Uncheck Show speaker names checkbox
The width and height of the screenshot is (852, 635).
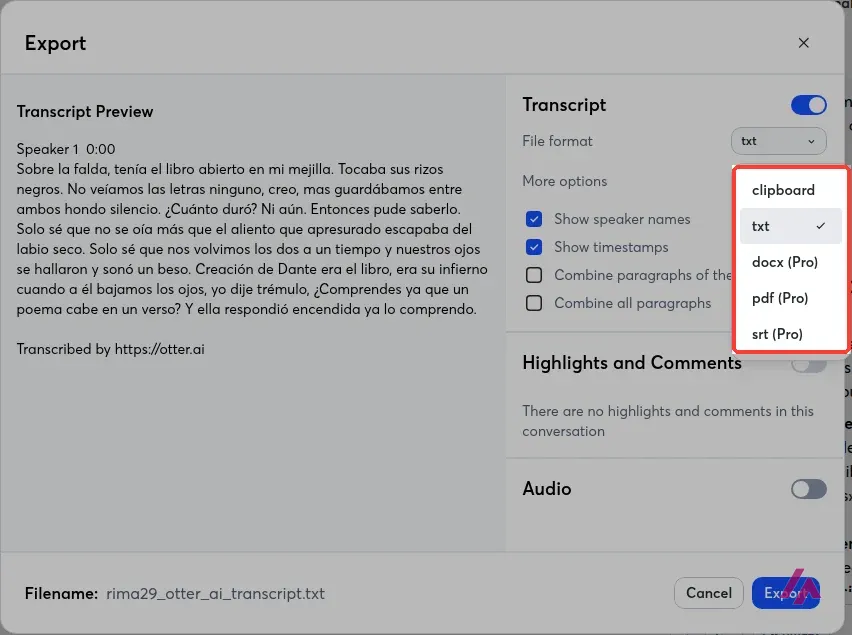pos(534,219)
